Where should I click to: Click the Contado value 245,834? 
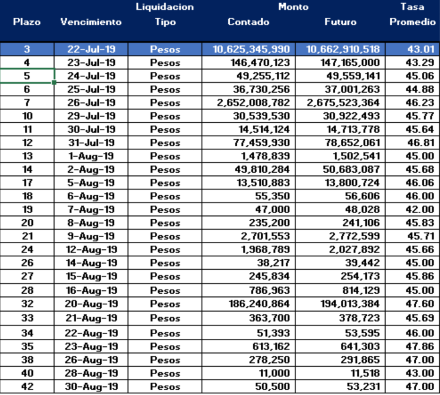(x=248, y=276)
